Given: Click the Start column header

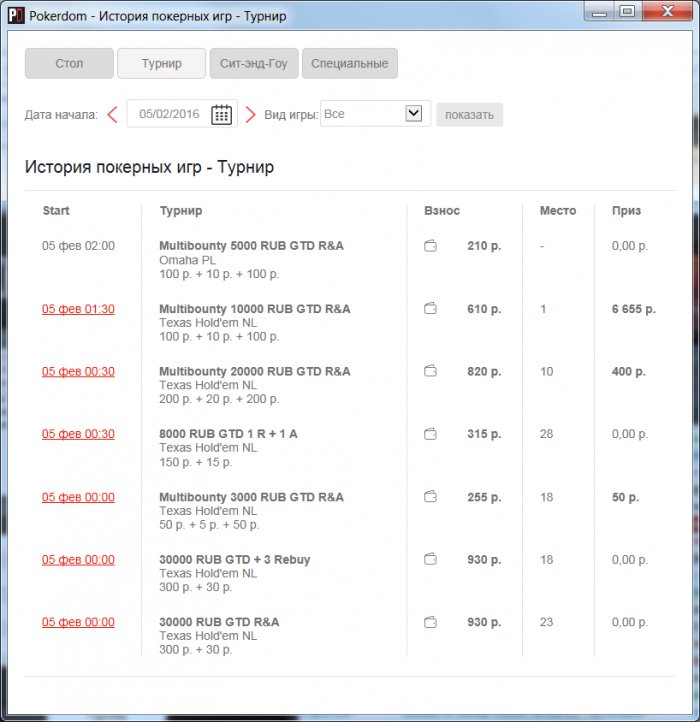Looking at the screenshot, I should (56, 211).
